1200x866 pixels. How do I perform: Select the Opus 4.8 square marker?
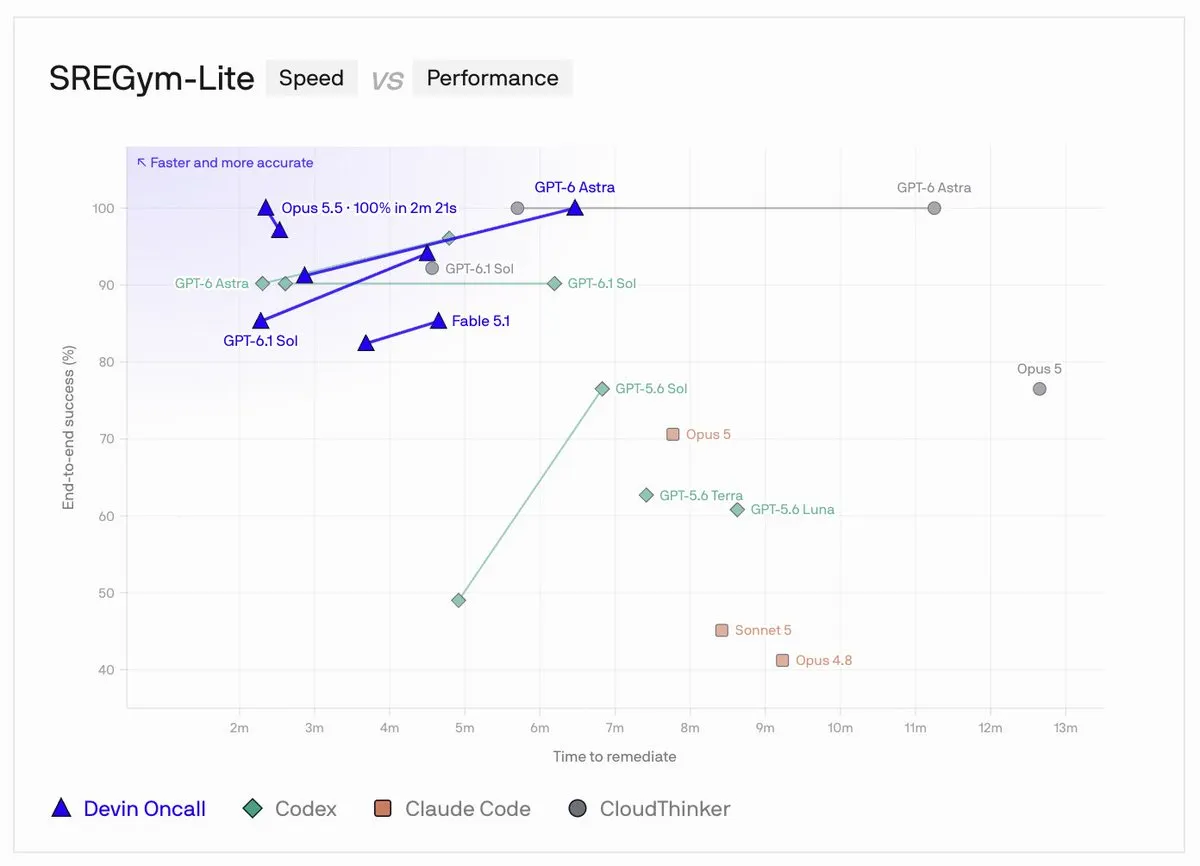point(782,660)
